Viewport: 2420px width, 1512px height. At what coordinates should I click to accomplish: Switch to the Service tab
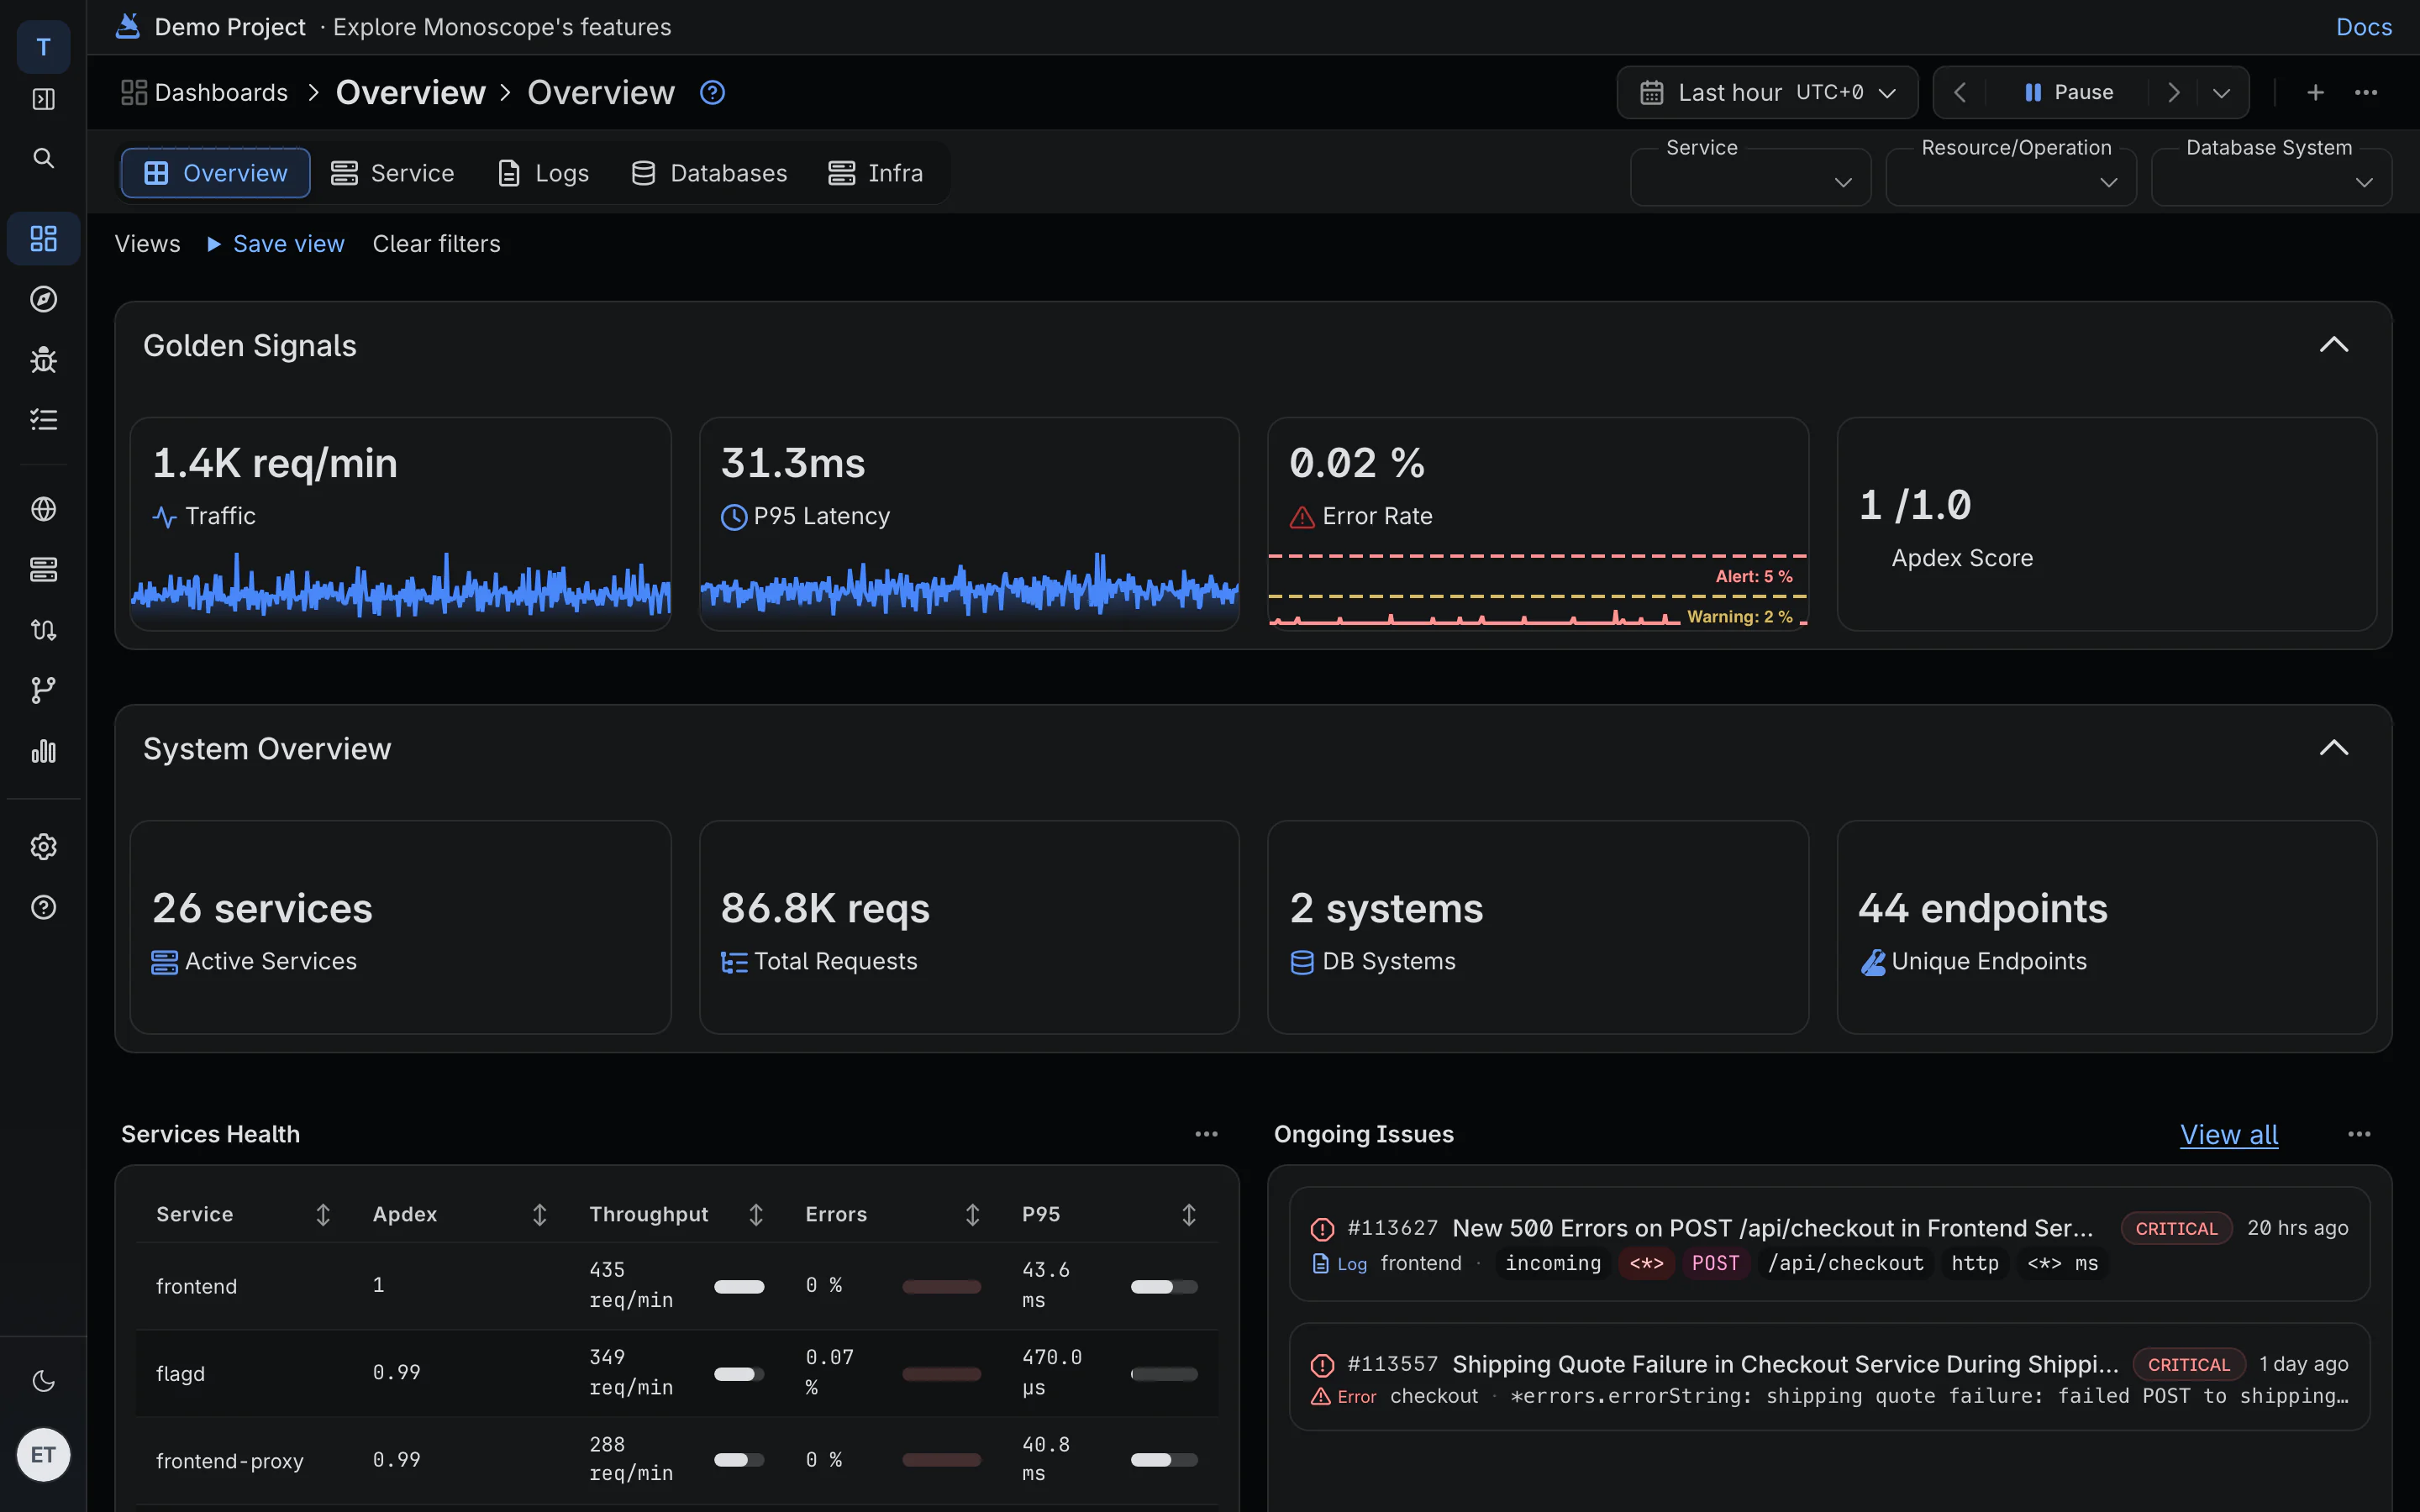(392, 173)
